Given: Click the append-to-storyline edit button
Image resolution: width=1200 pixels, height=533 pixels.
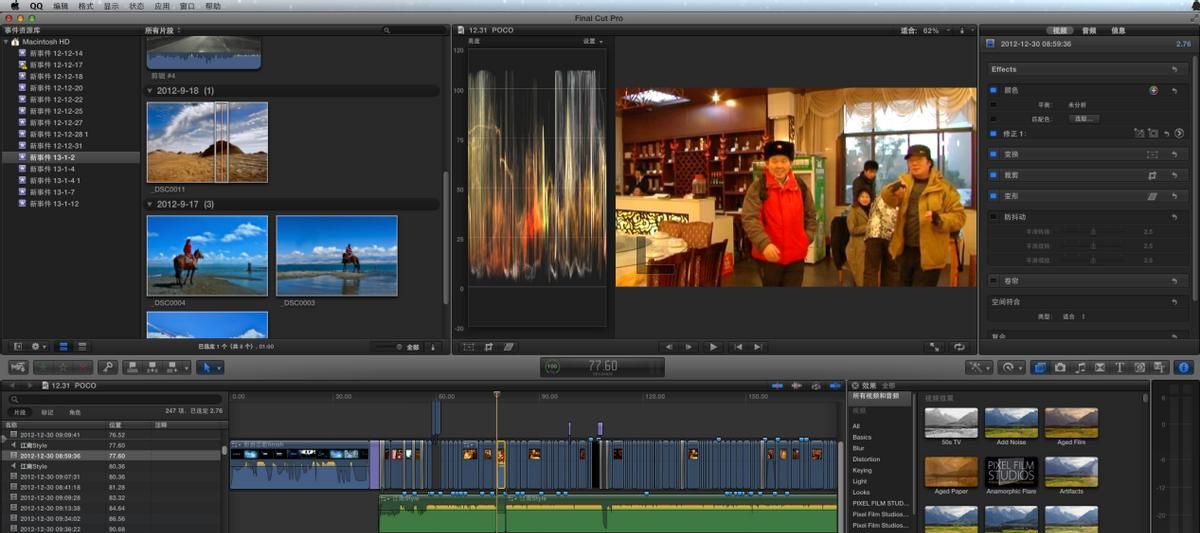Looking at the screenshot, I should point(172,367).
